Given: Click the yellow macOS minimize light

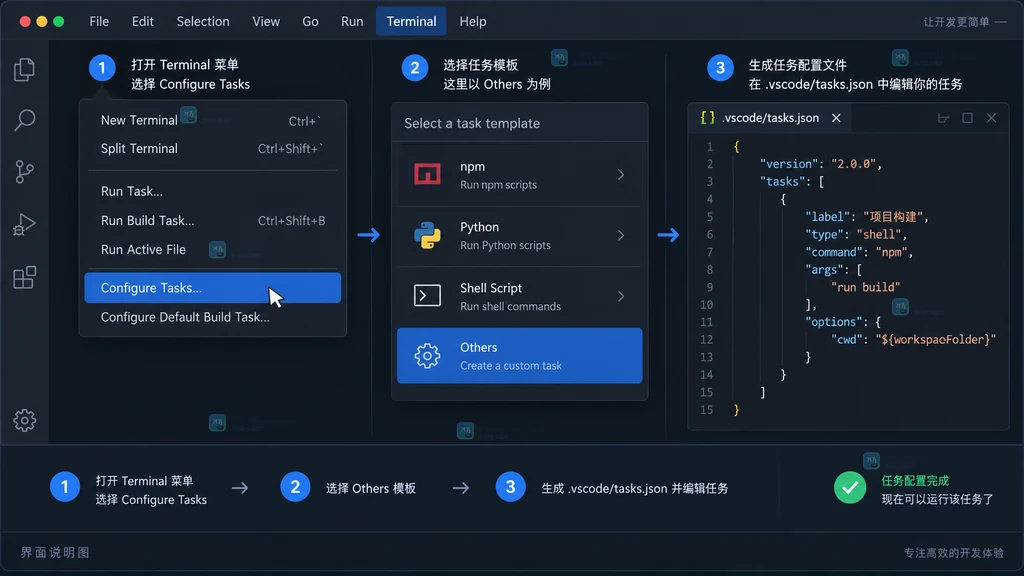Looking at the screenshot, I should (42, 22).
